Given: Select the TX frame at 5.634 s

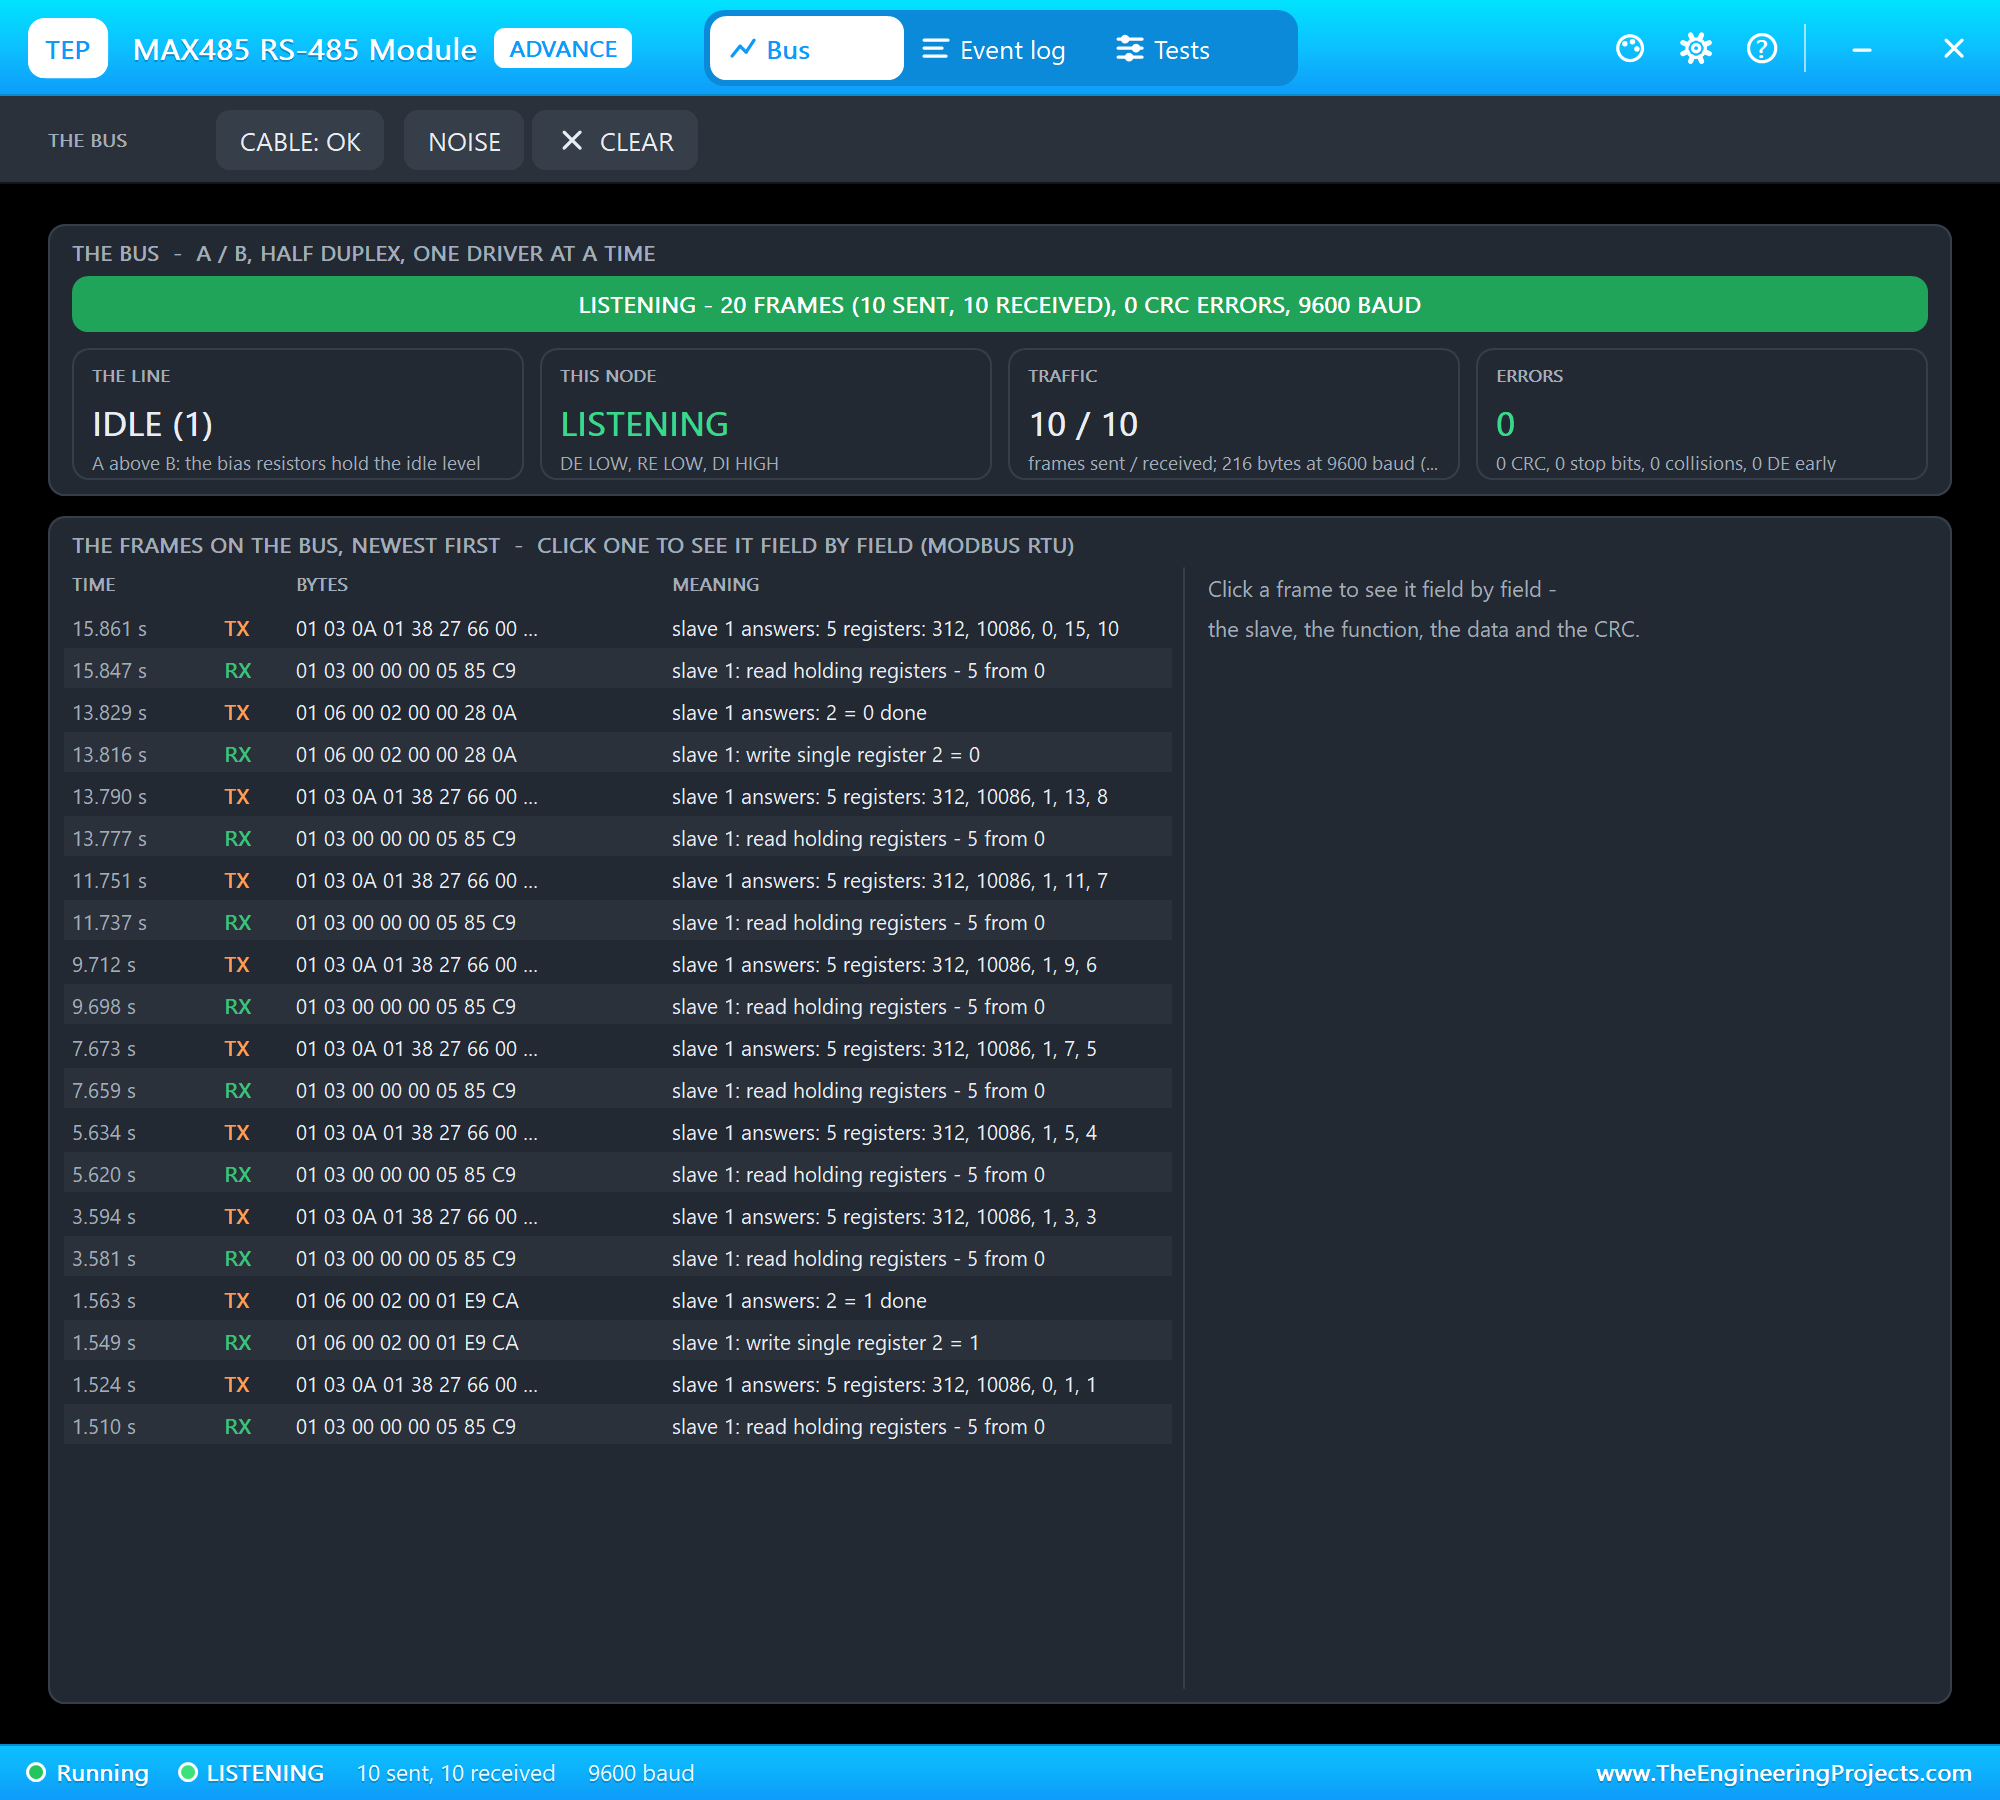Looking at the screenshot, I should (618, 1133).
